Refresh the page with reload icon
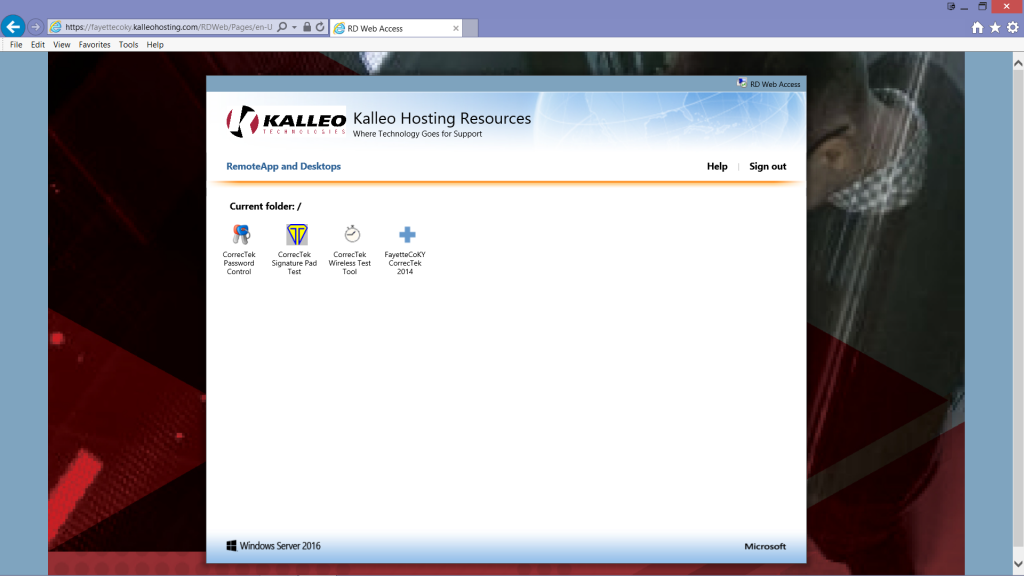 pos(320,27)
